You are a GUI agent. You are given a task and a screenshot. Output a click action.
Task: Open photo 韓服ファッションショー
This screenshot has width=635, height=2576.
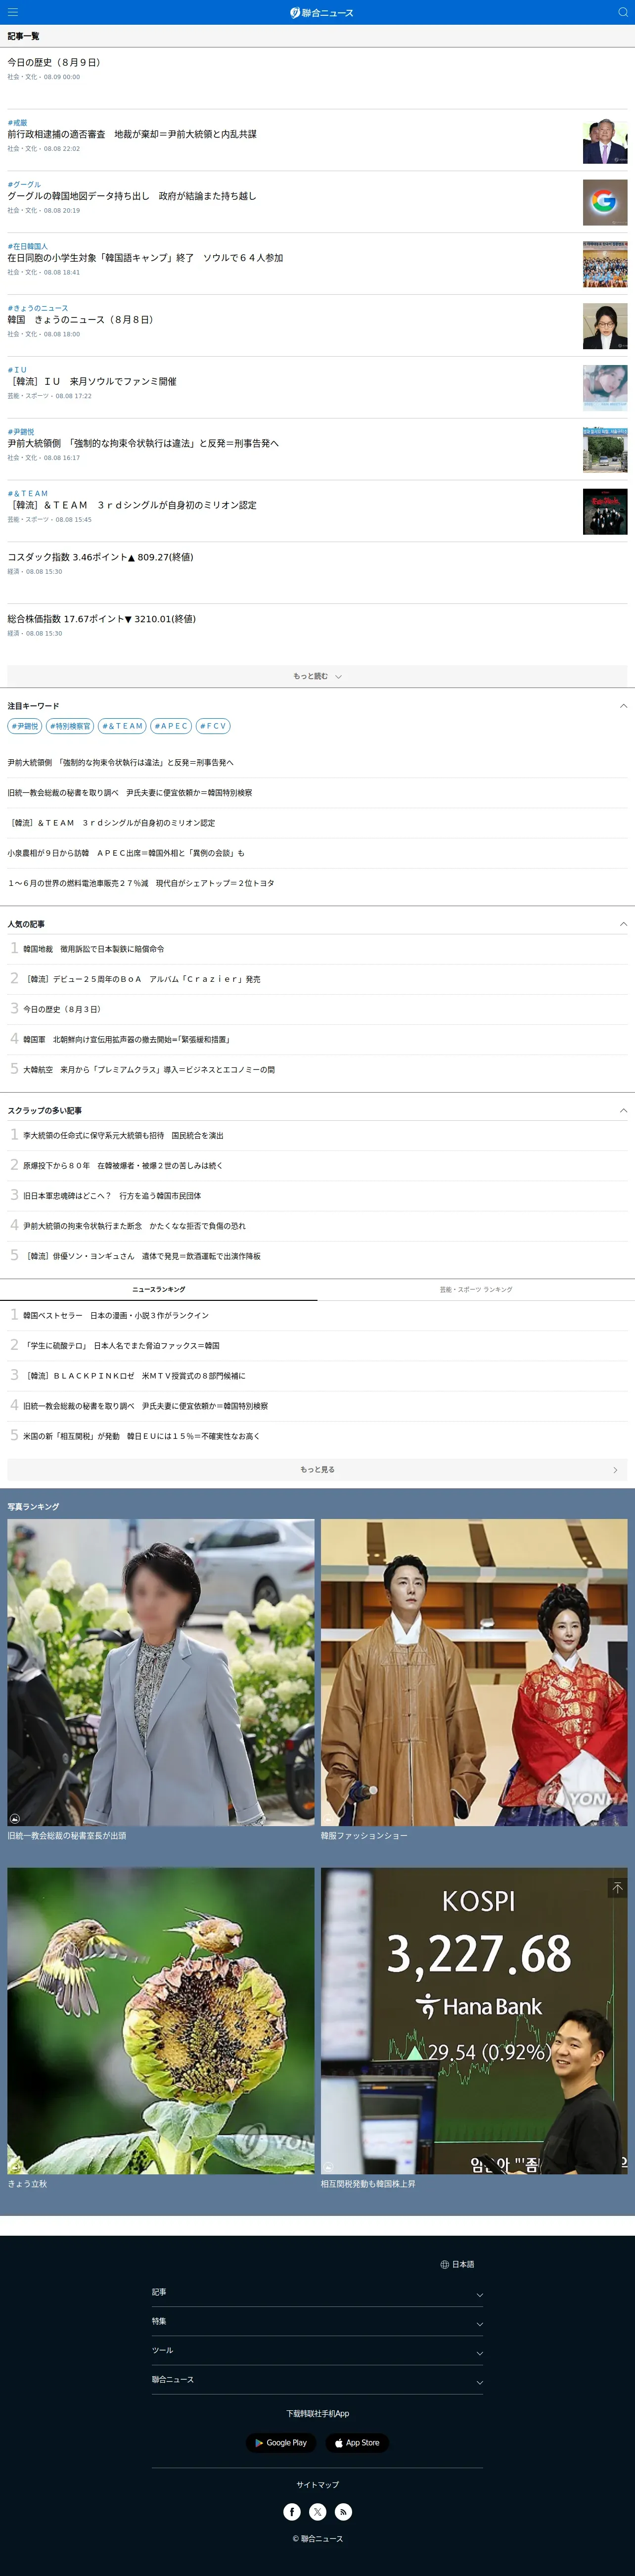(x=474, y=1672)
